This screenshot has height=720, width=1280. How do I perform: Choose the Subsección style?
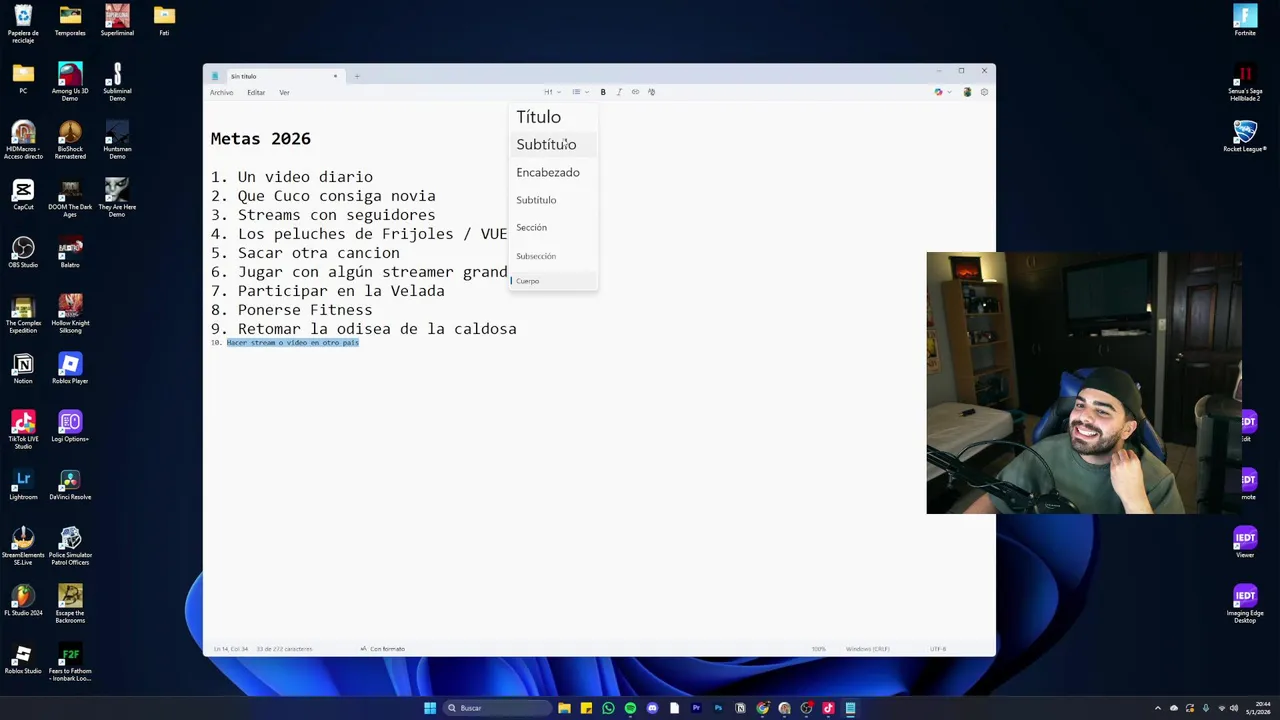pos(553,256)
